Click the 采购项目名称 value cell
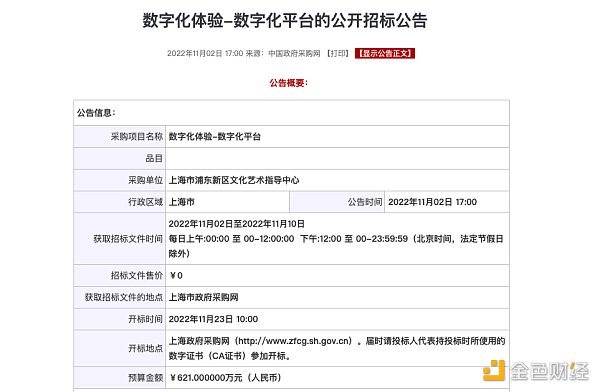Screen dimensions: 600x392 point(337,137)
